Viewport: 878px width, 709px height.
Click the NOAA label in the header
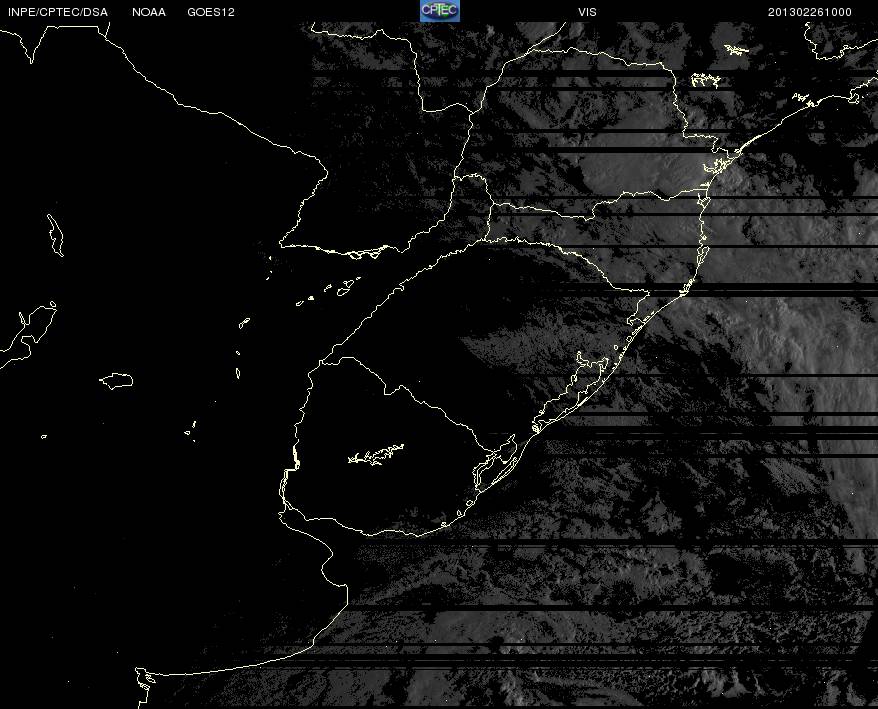pos(149,12)
